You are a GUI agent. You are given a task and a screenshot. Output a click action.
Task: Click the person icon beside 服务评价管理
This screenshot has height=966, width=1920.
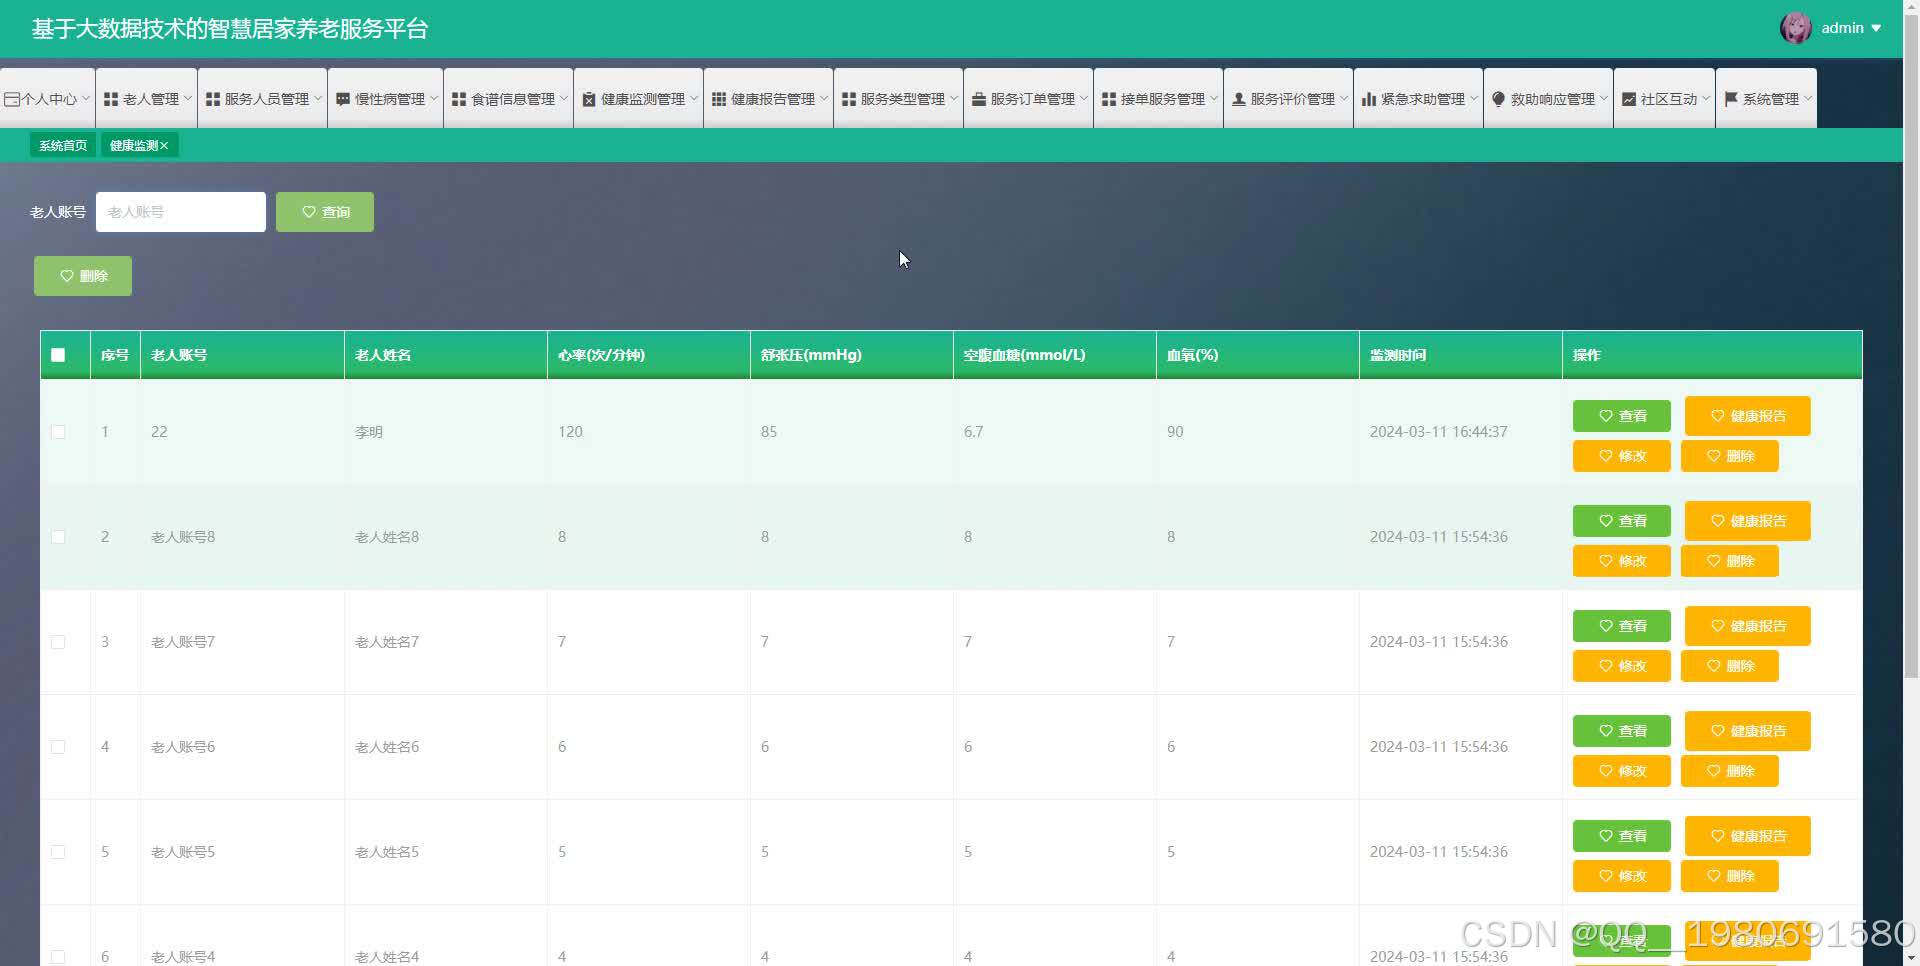click(1239, 99)
